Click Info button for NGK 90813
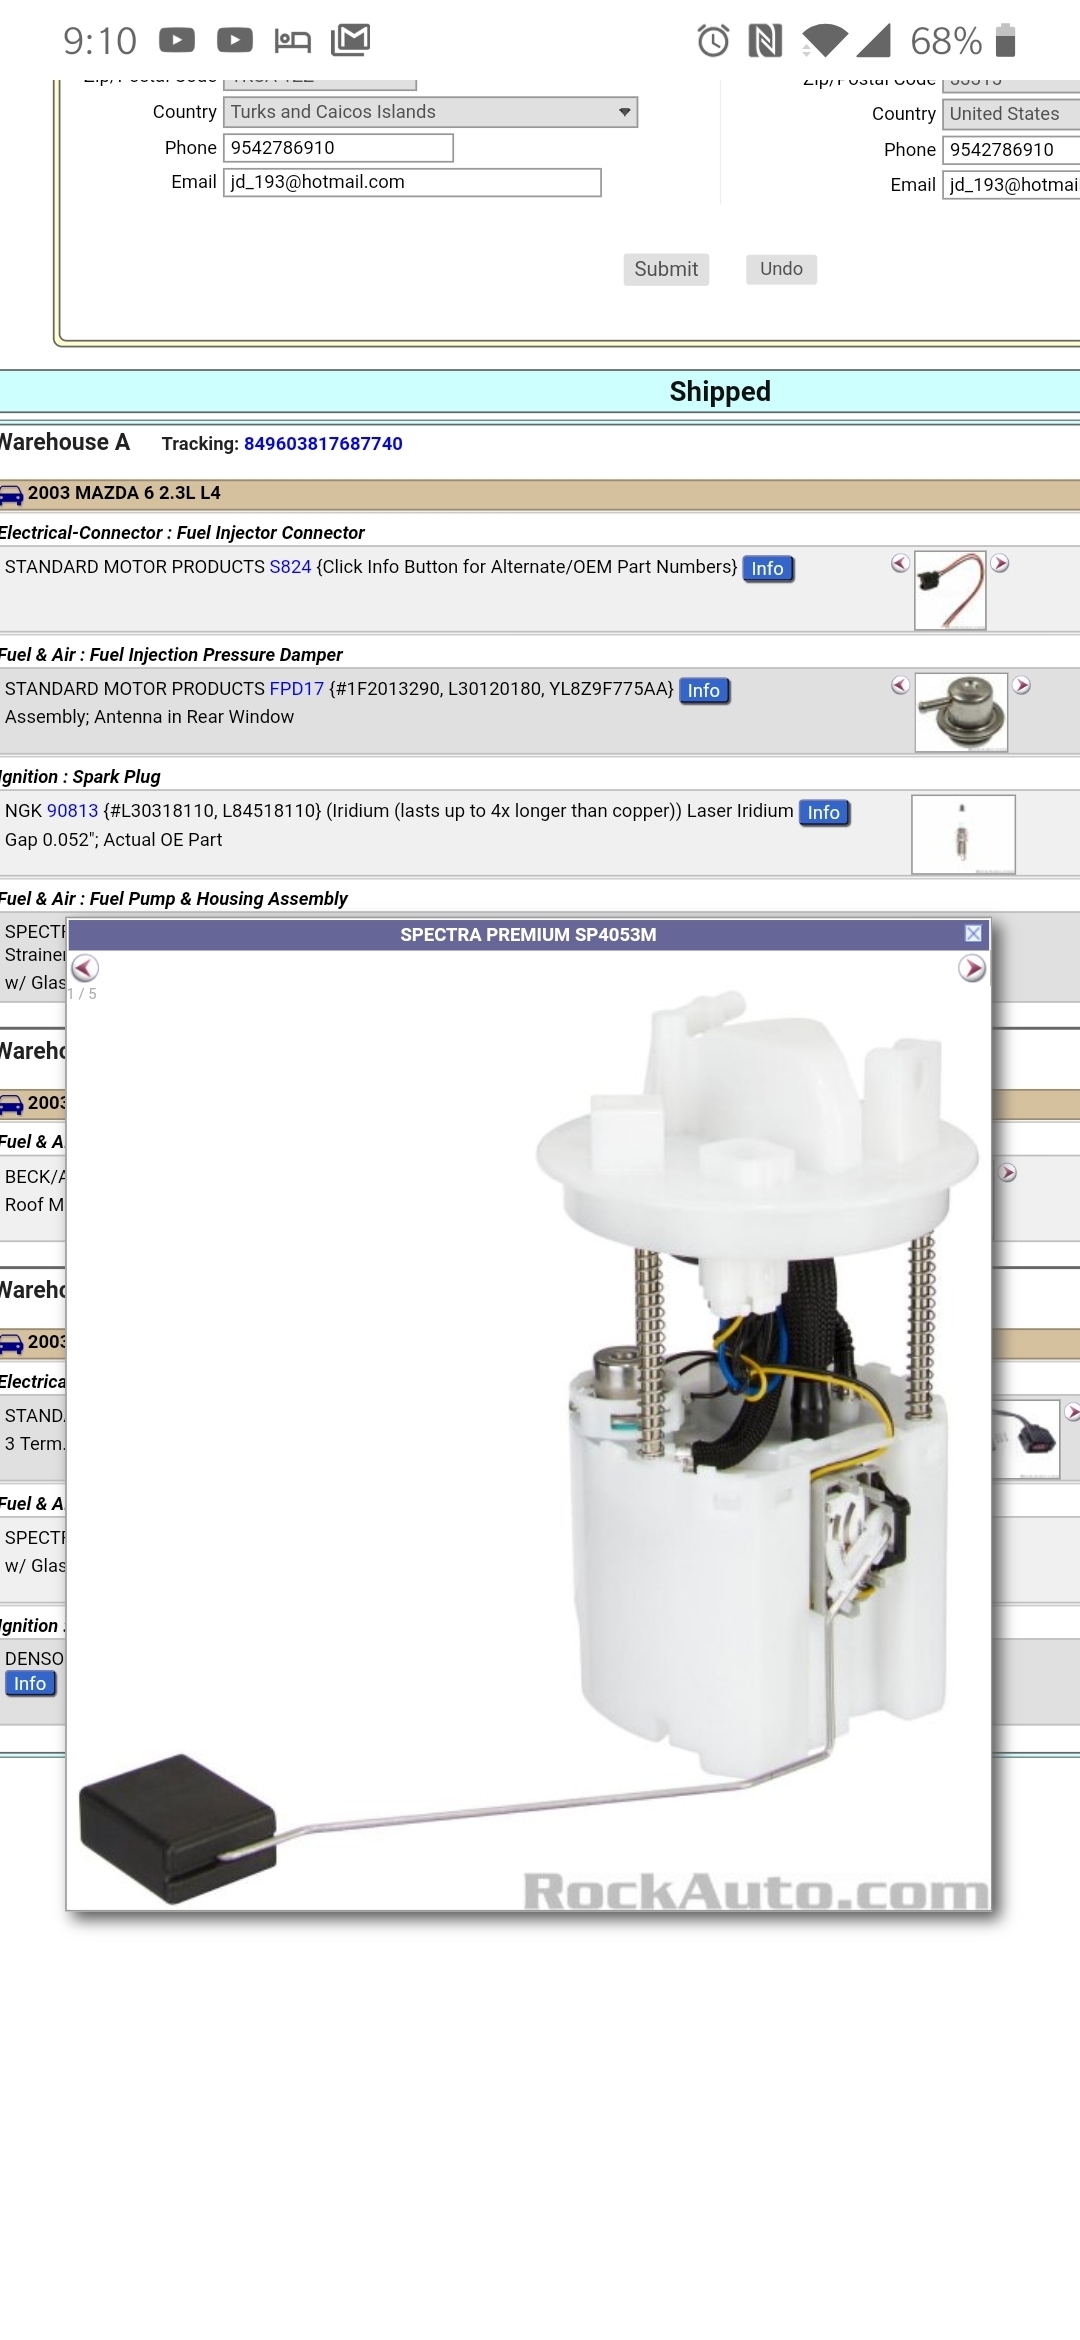This screenshot has height=2340, width=1080. click(824, 813)
